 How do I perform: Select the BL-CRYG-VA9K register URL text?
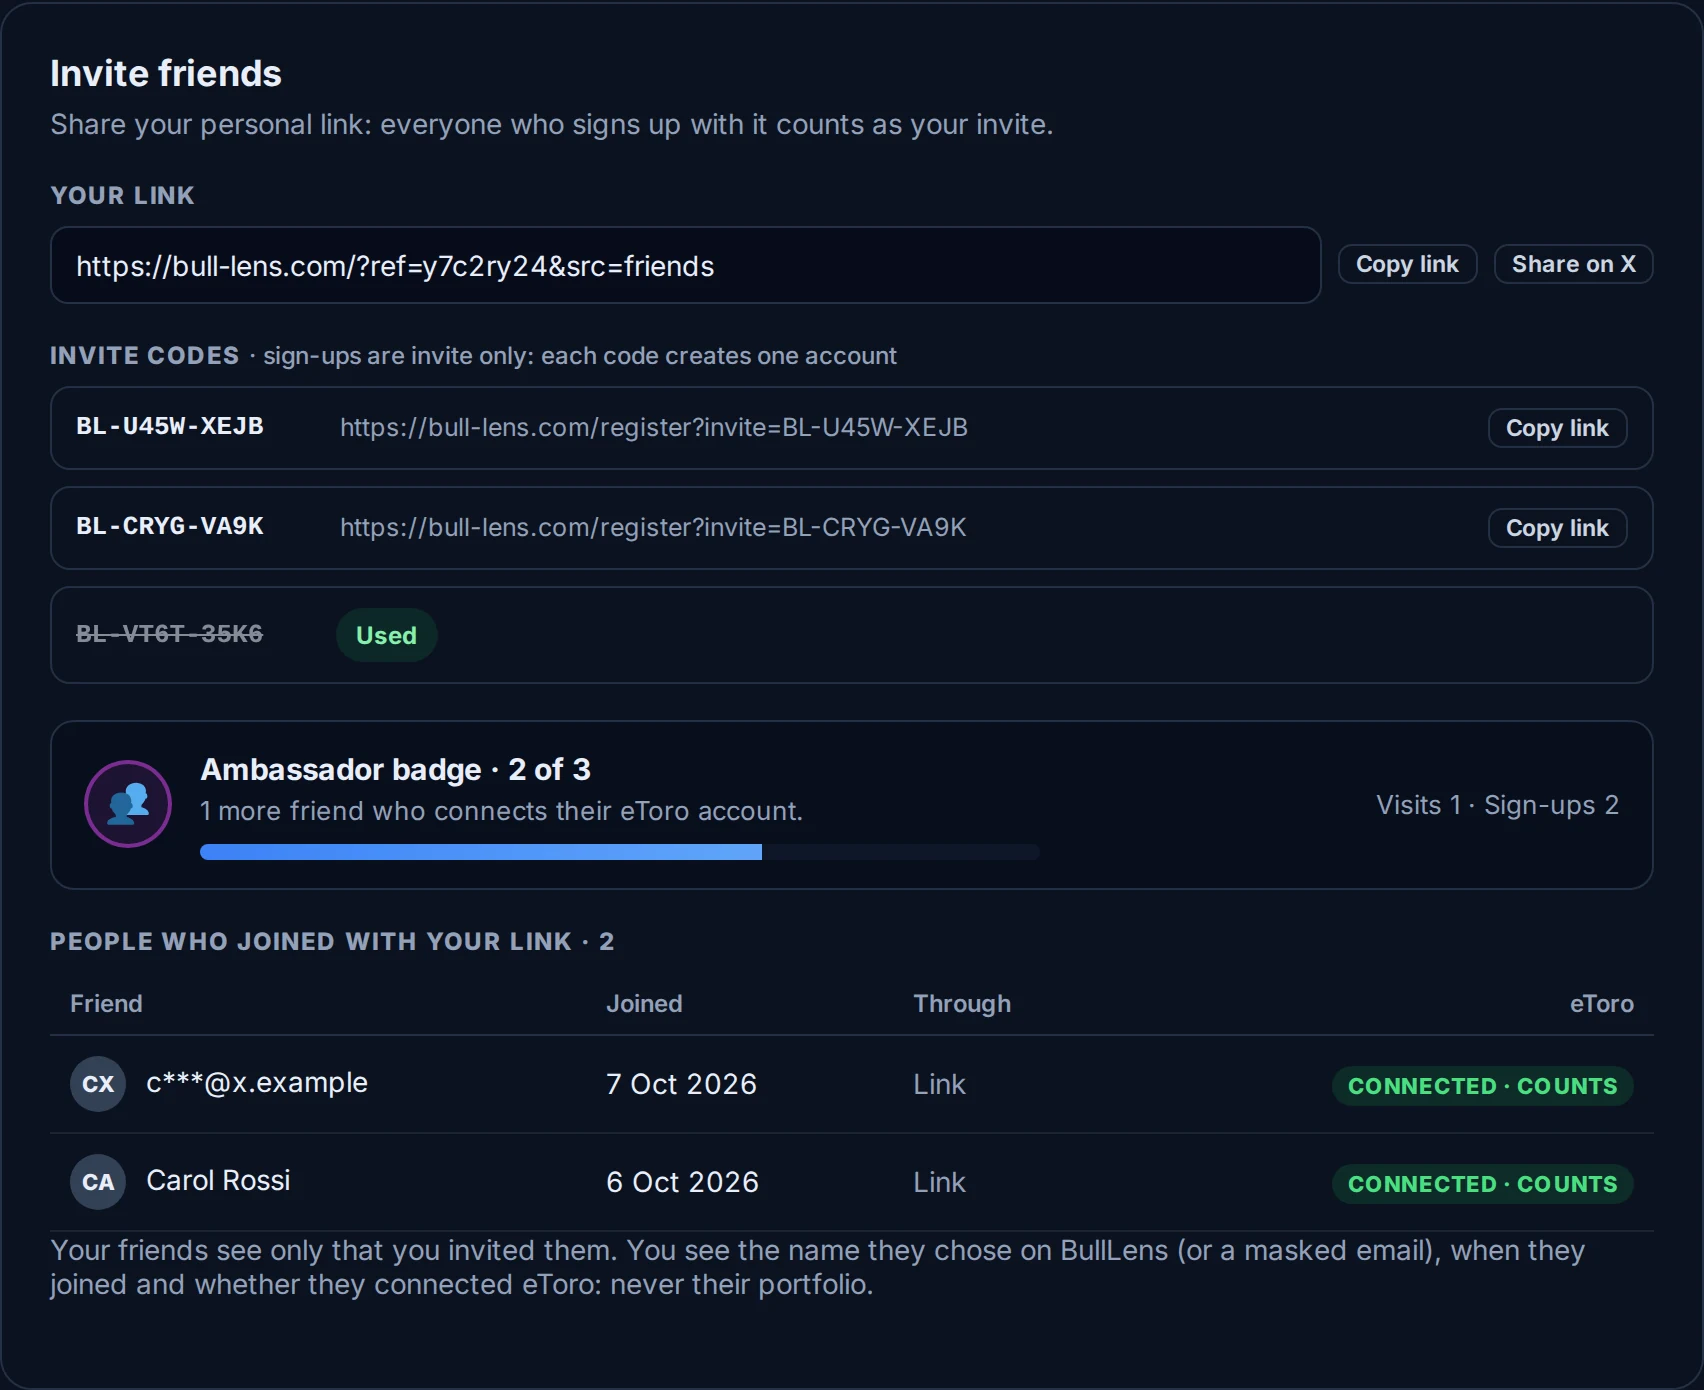653,527
